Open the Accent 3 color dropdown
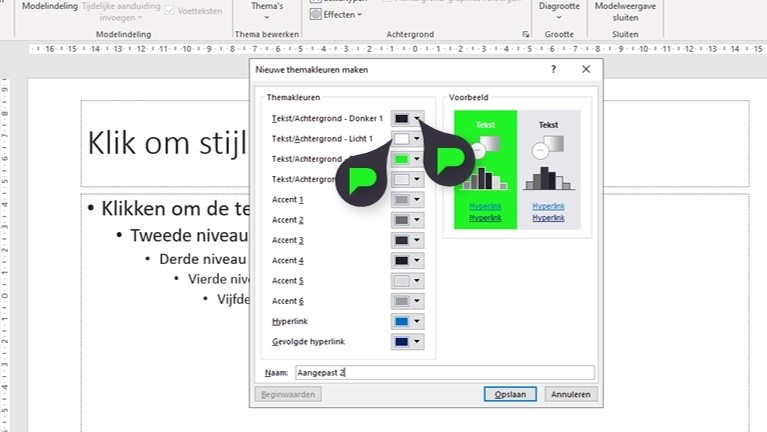This screenshot has width=767, height=432. [417, 240]
